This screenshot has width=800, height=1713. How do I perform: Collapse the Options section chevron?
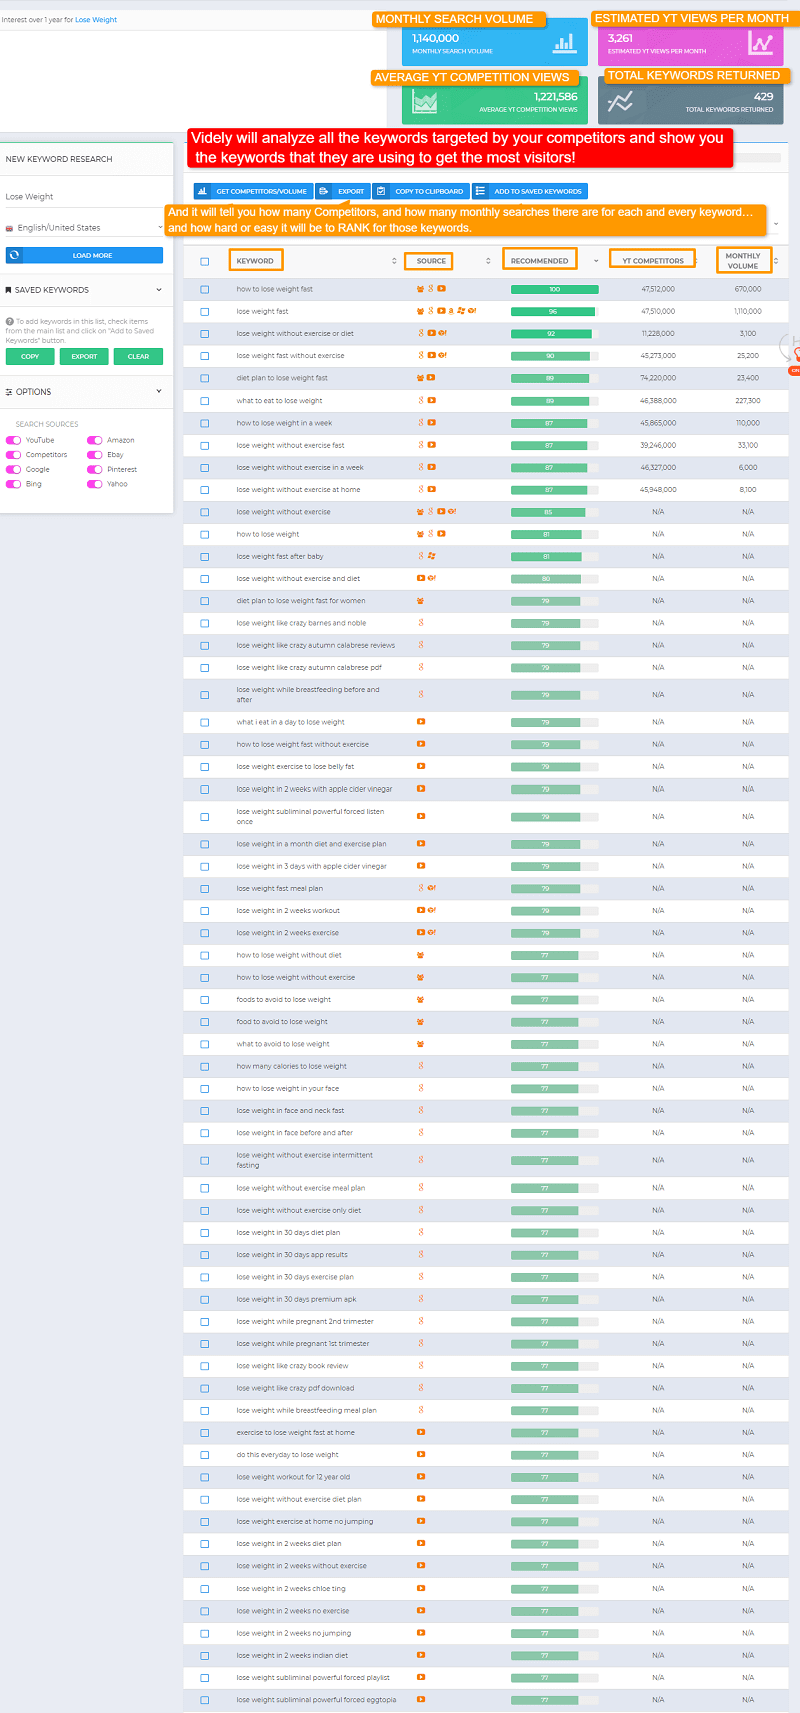pos(159,391)
